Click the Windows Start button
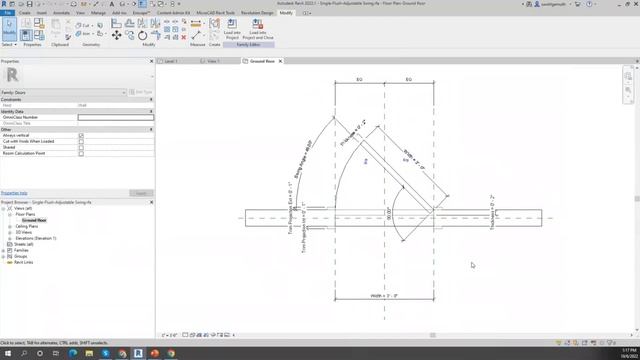Image resolution: width=640 pixels, height=360 pixels. click(x=7, y=353)
